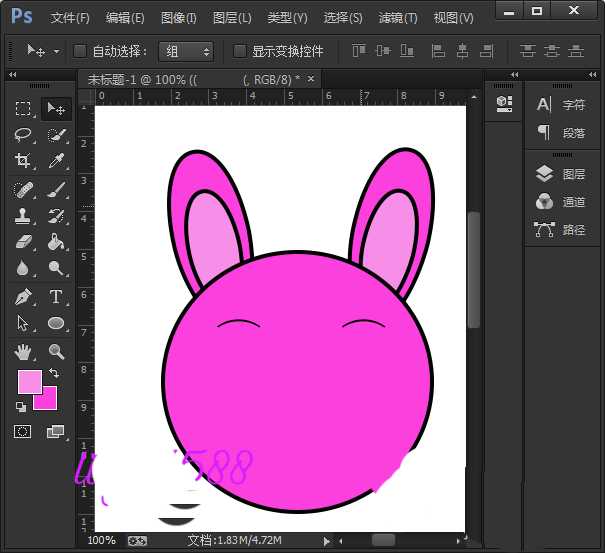Select the Hand tool
Viewport: 605px width, 553px height.
coord(23,351)
